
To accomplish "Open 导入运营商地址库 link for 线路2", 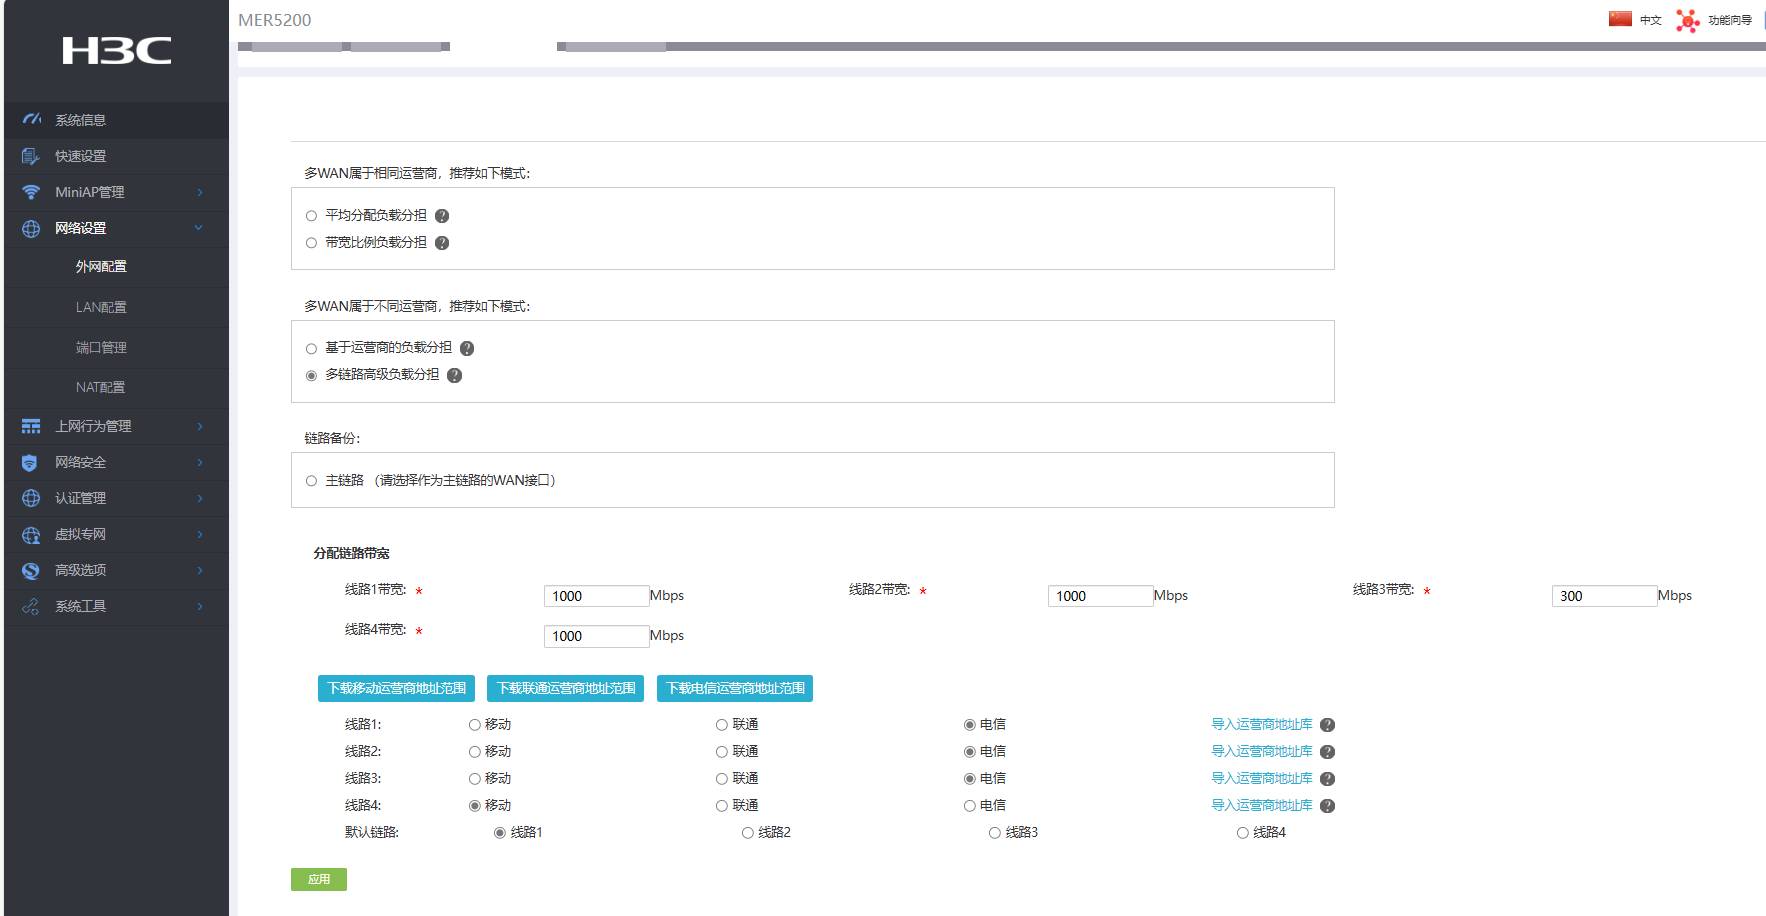I will [1262, 751].
